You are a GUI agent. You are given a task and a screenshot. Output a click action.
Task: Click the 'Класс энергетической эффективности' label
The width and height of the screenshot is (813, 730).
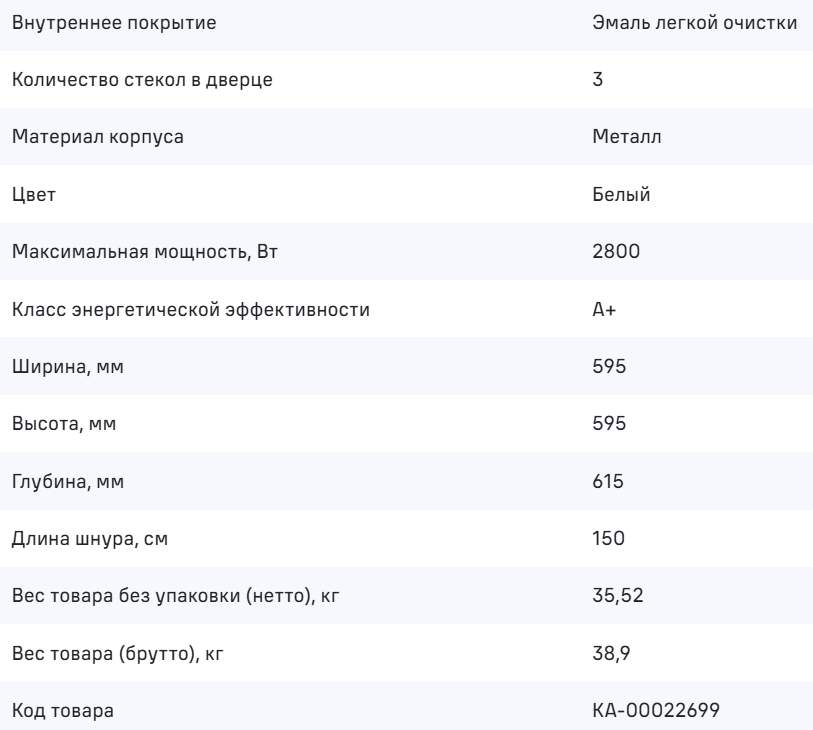click(x=191, y=310)
